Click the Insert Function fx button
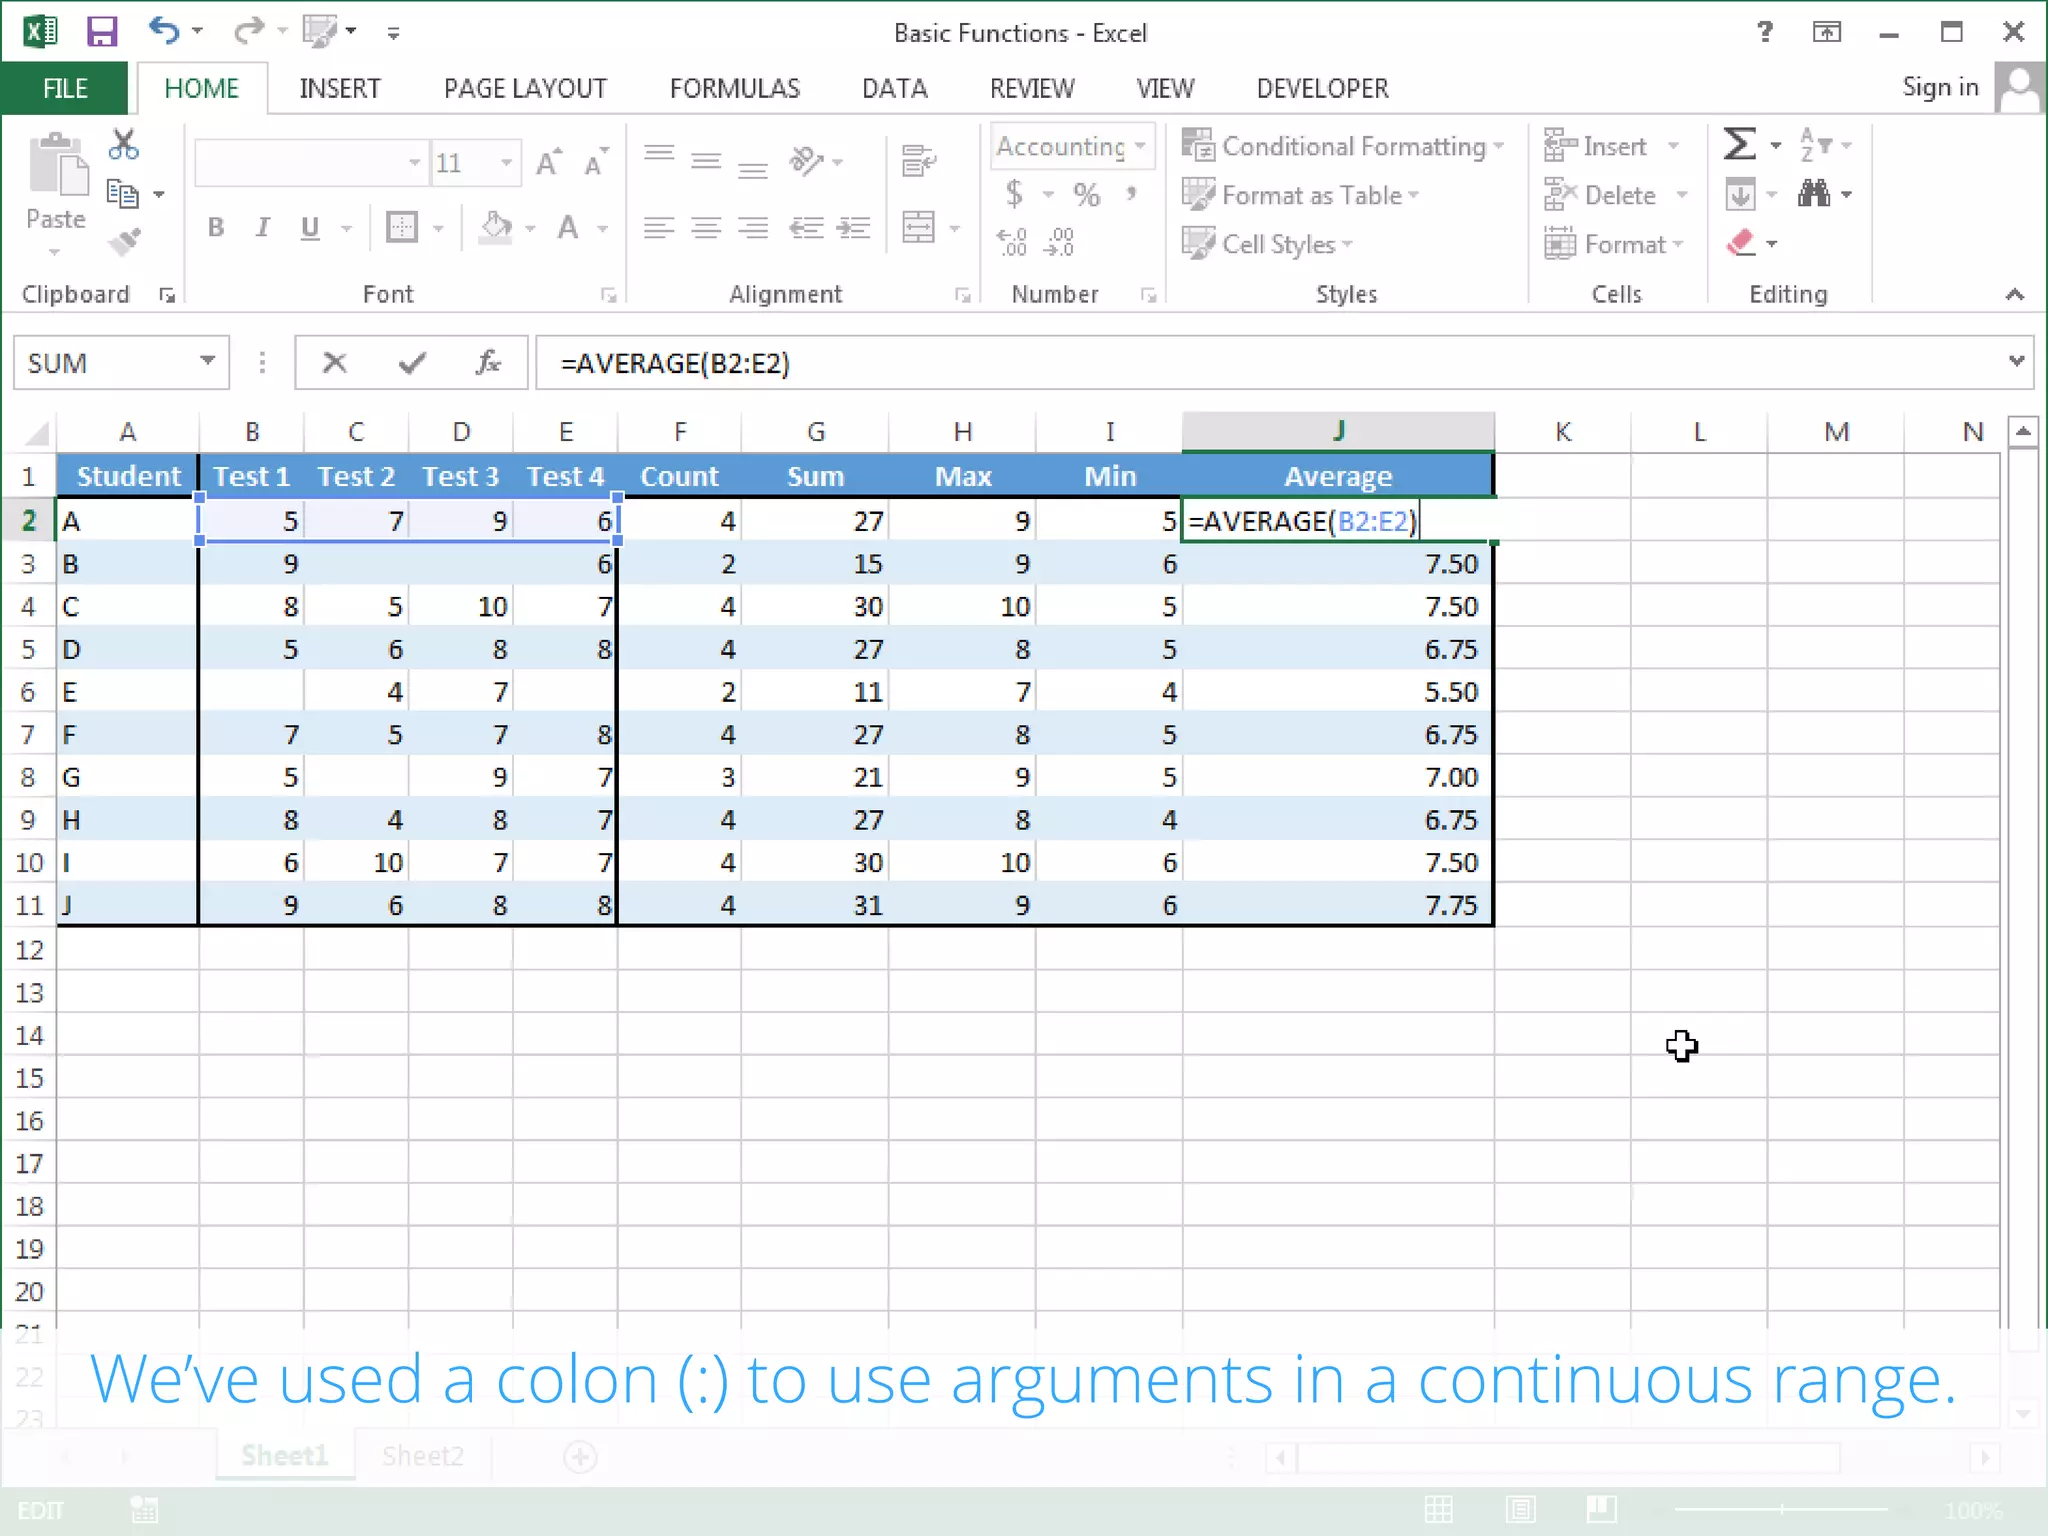Viewport: 2048px width, 1536px height. pyautogui.click(x=488, y=362)
